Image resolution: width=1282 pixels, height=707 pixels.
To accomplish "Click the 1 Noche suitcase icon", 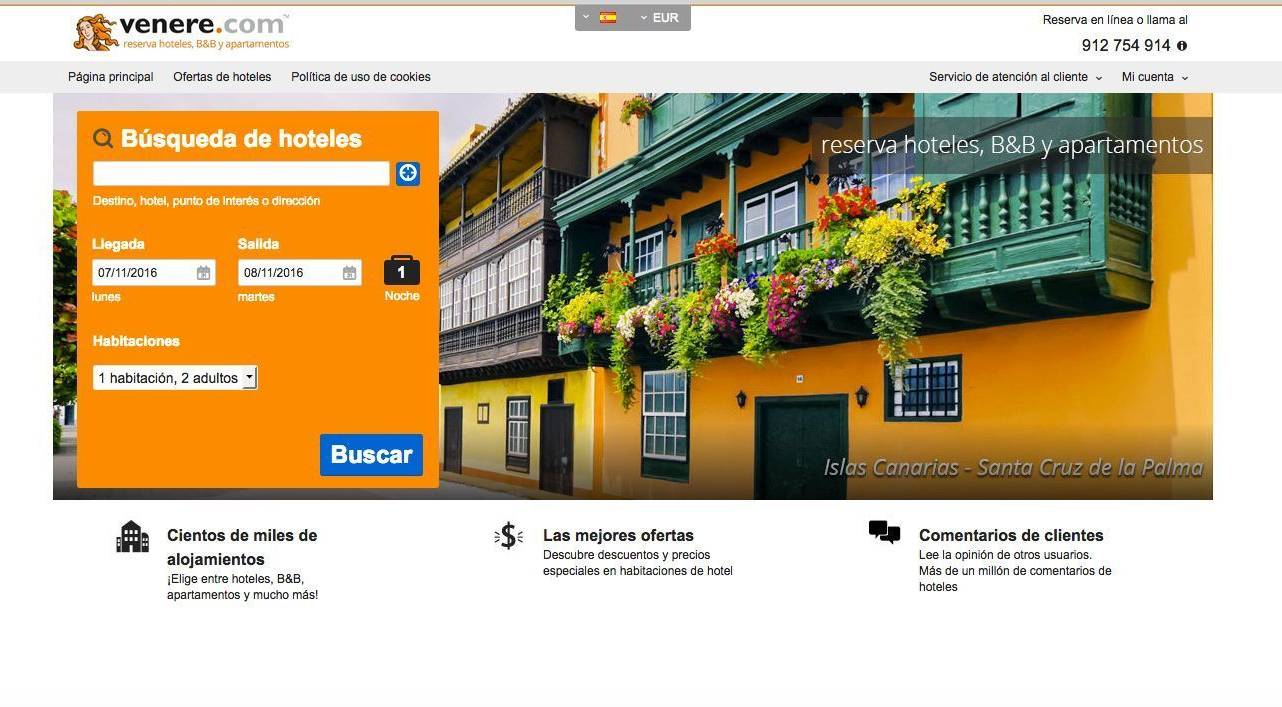I will pyautogui.click(x=402, y=270).
